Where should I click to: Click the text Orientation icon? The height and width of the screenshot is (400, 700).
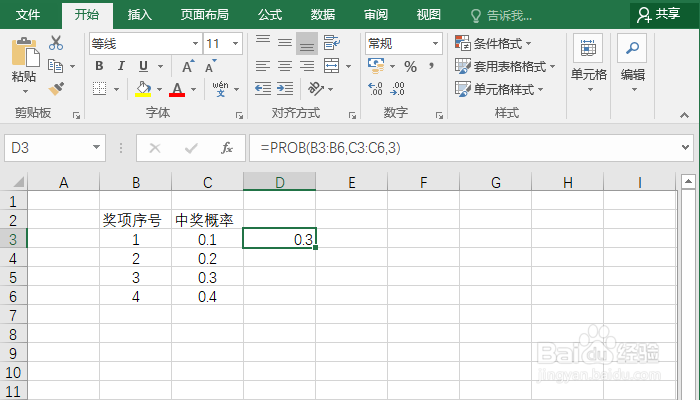coord(316,88)
